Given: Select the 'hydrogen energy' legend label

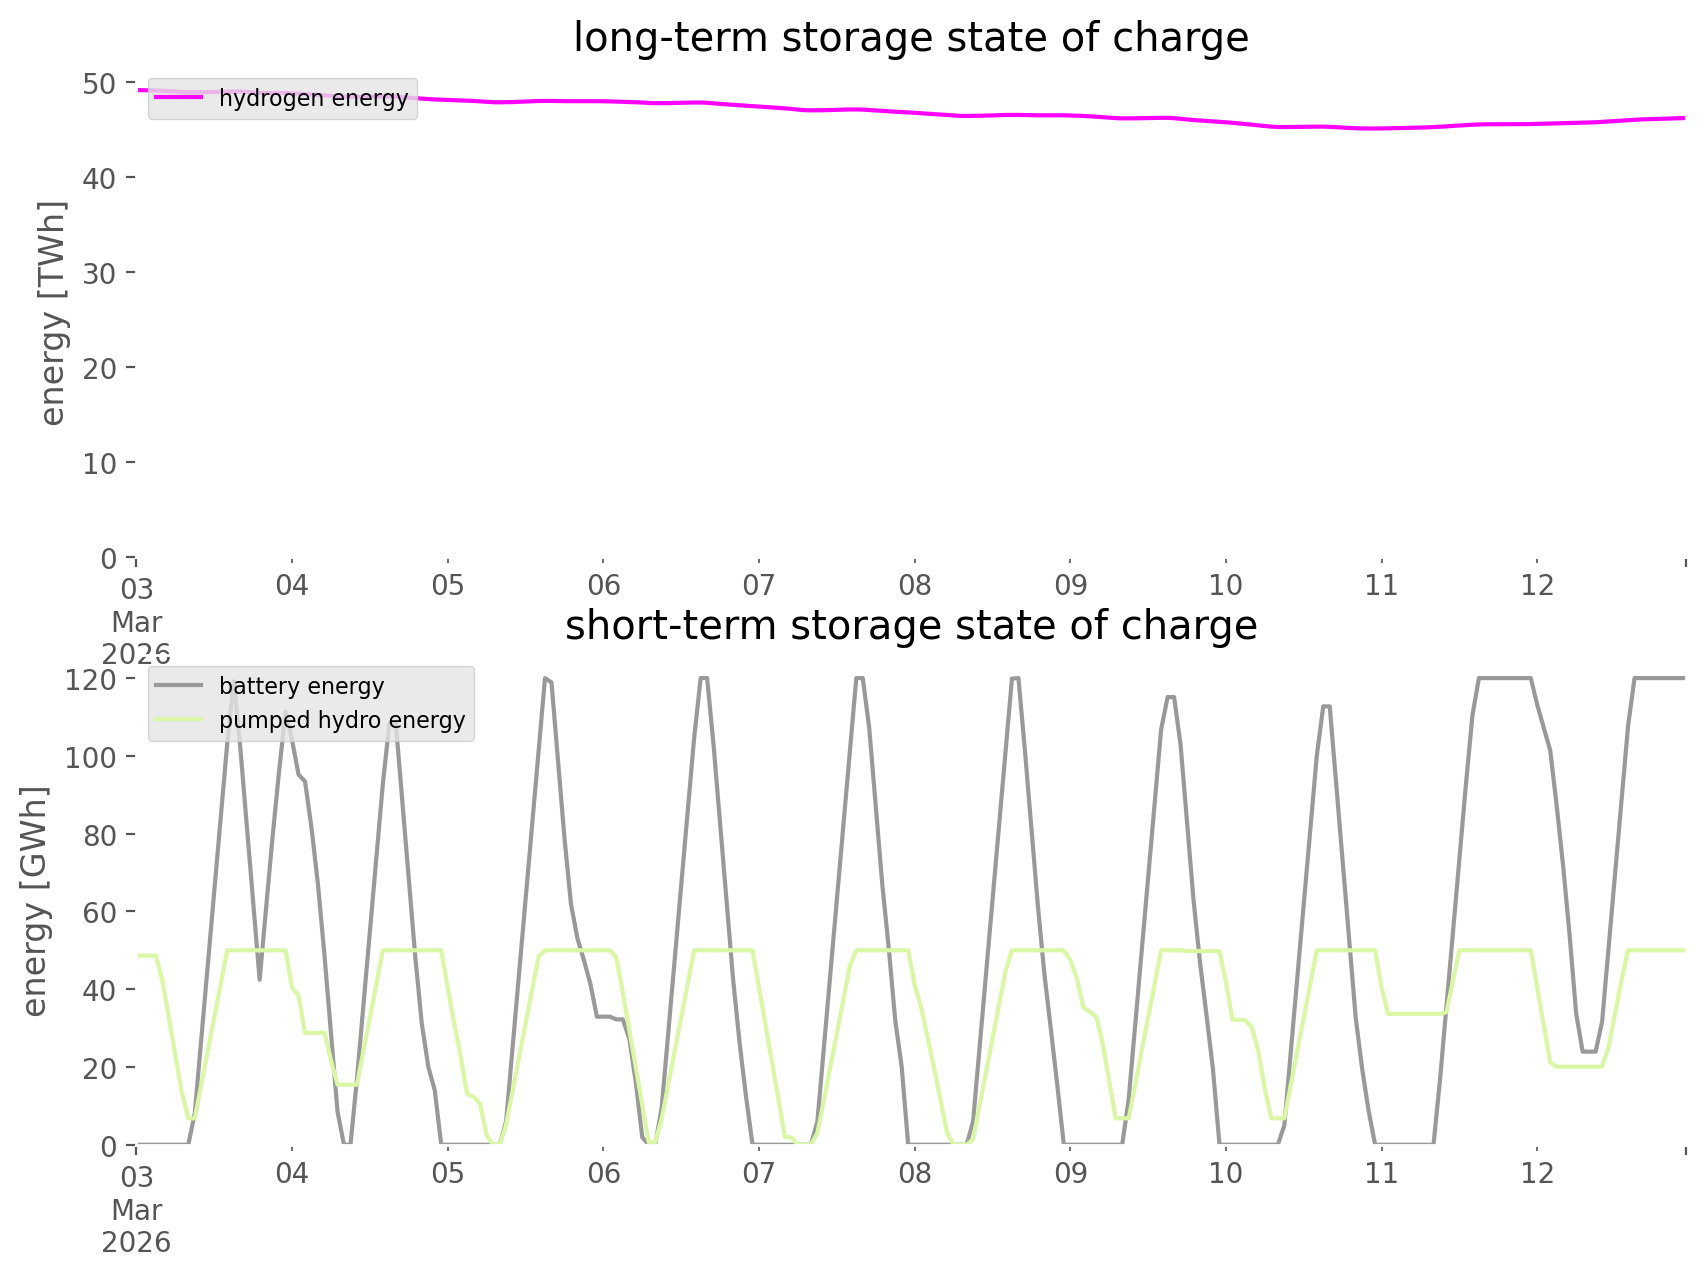Looking at the screenshot, I should [313, 98].
